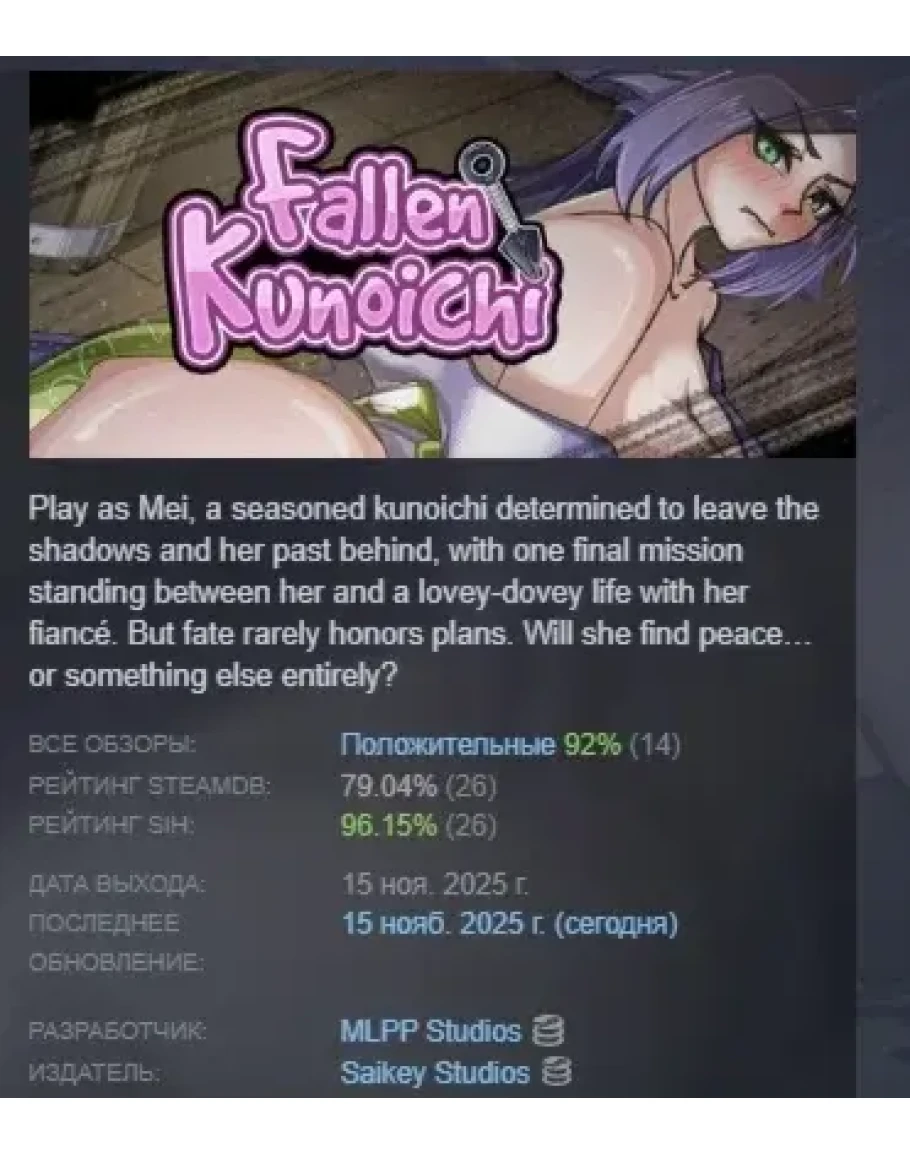Viewport: 910px width, 1155px height.
Task: Select the SteamDB rating value 79.04%
Action: [388, 787]
